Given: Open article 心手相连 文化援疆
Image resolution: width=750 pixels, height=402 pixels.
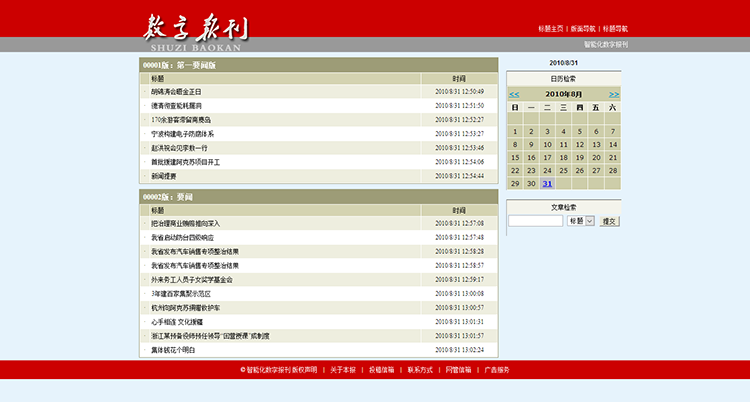Looking at the screenshot, I should pyautogui.click(x=176, y=322).
